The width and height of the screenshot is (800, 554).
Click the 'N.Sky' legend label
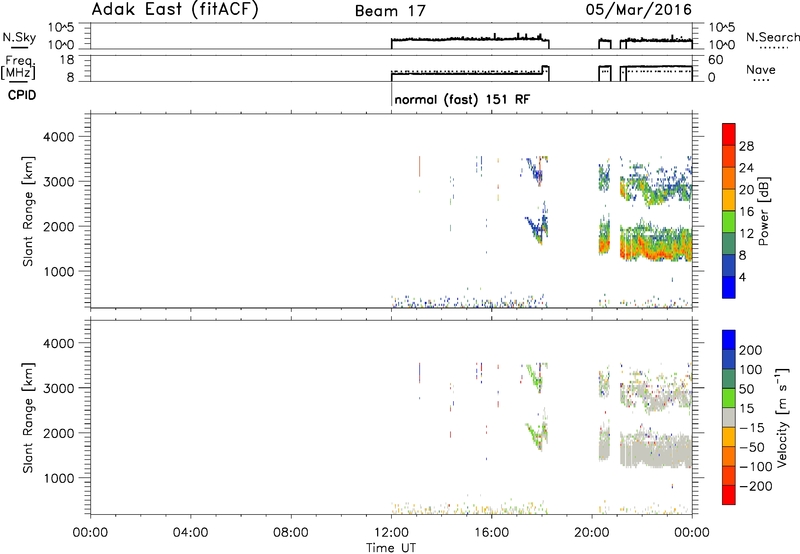(x=19, y=37)
